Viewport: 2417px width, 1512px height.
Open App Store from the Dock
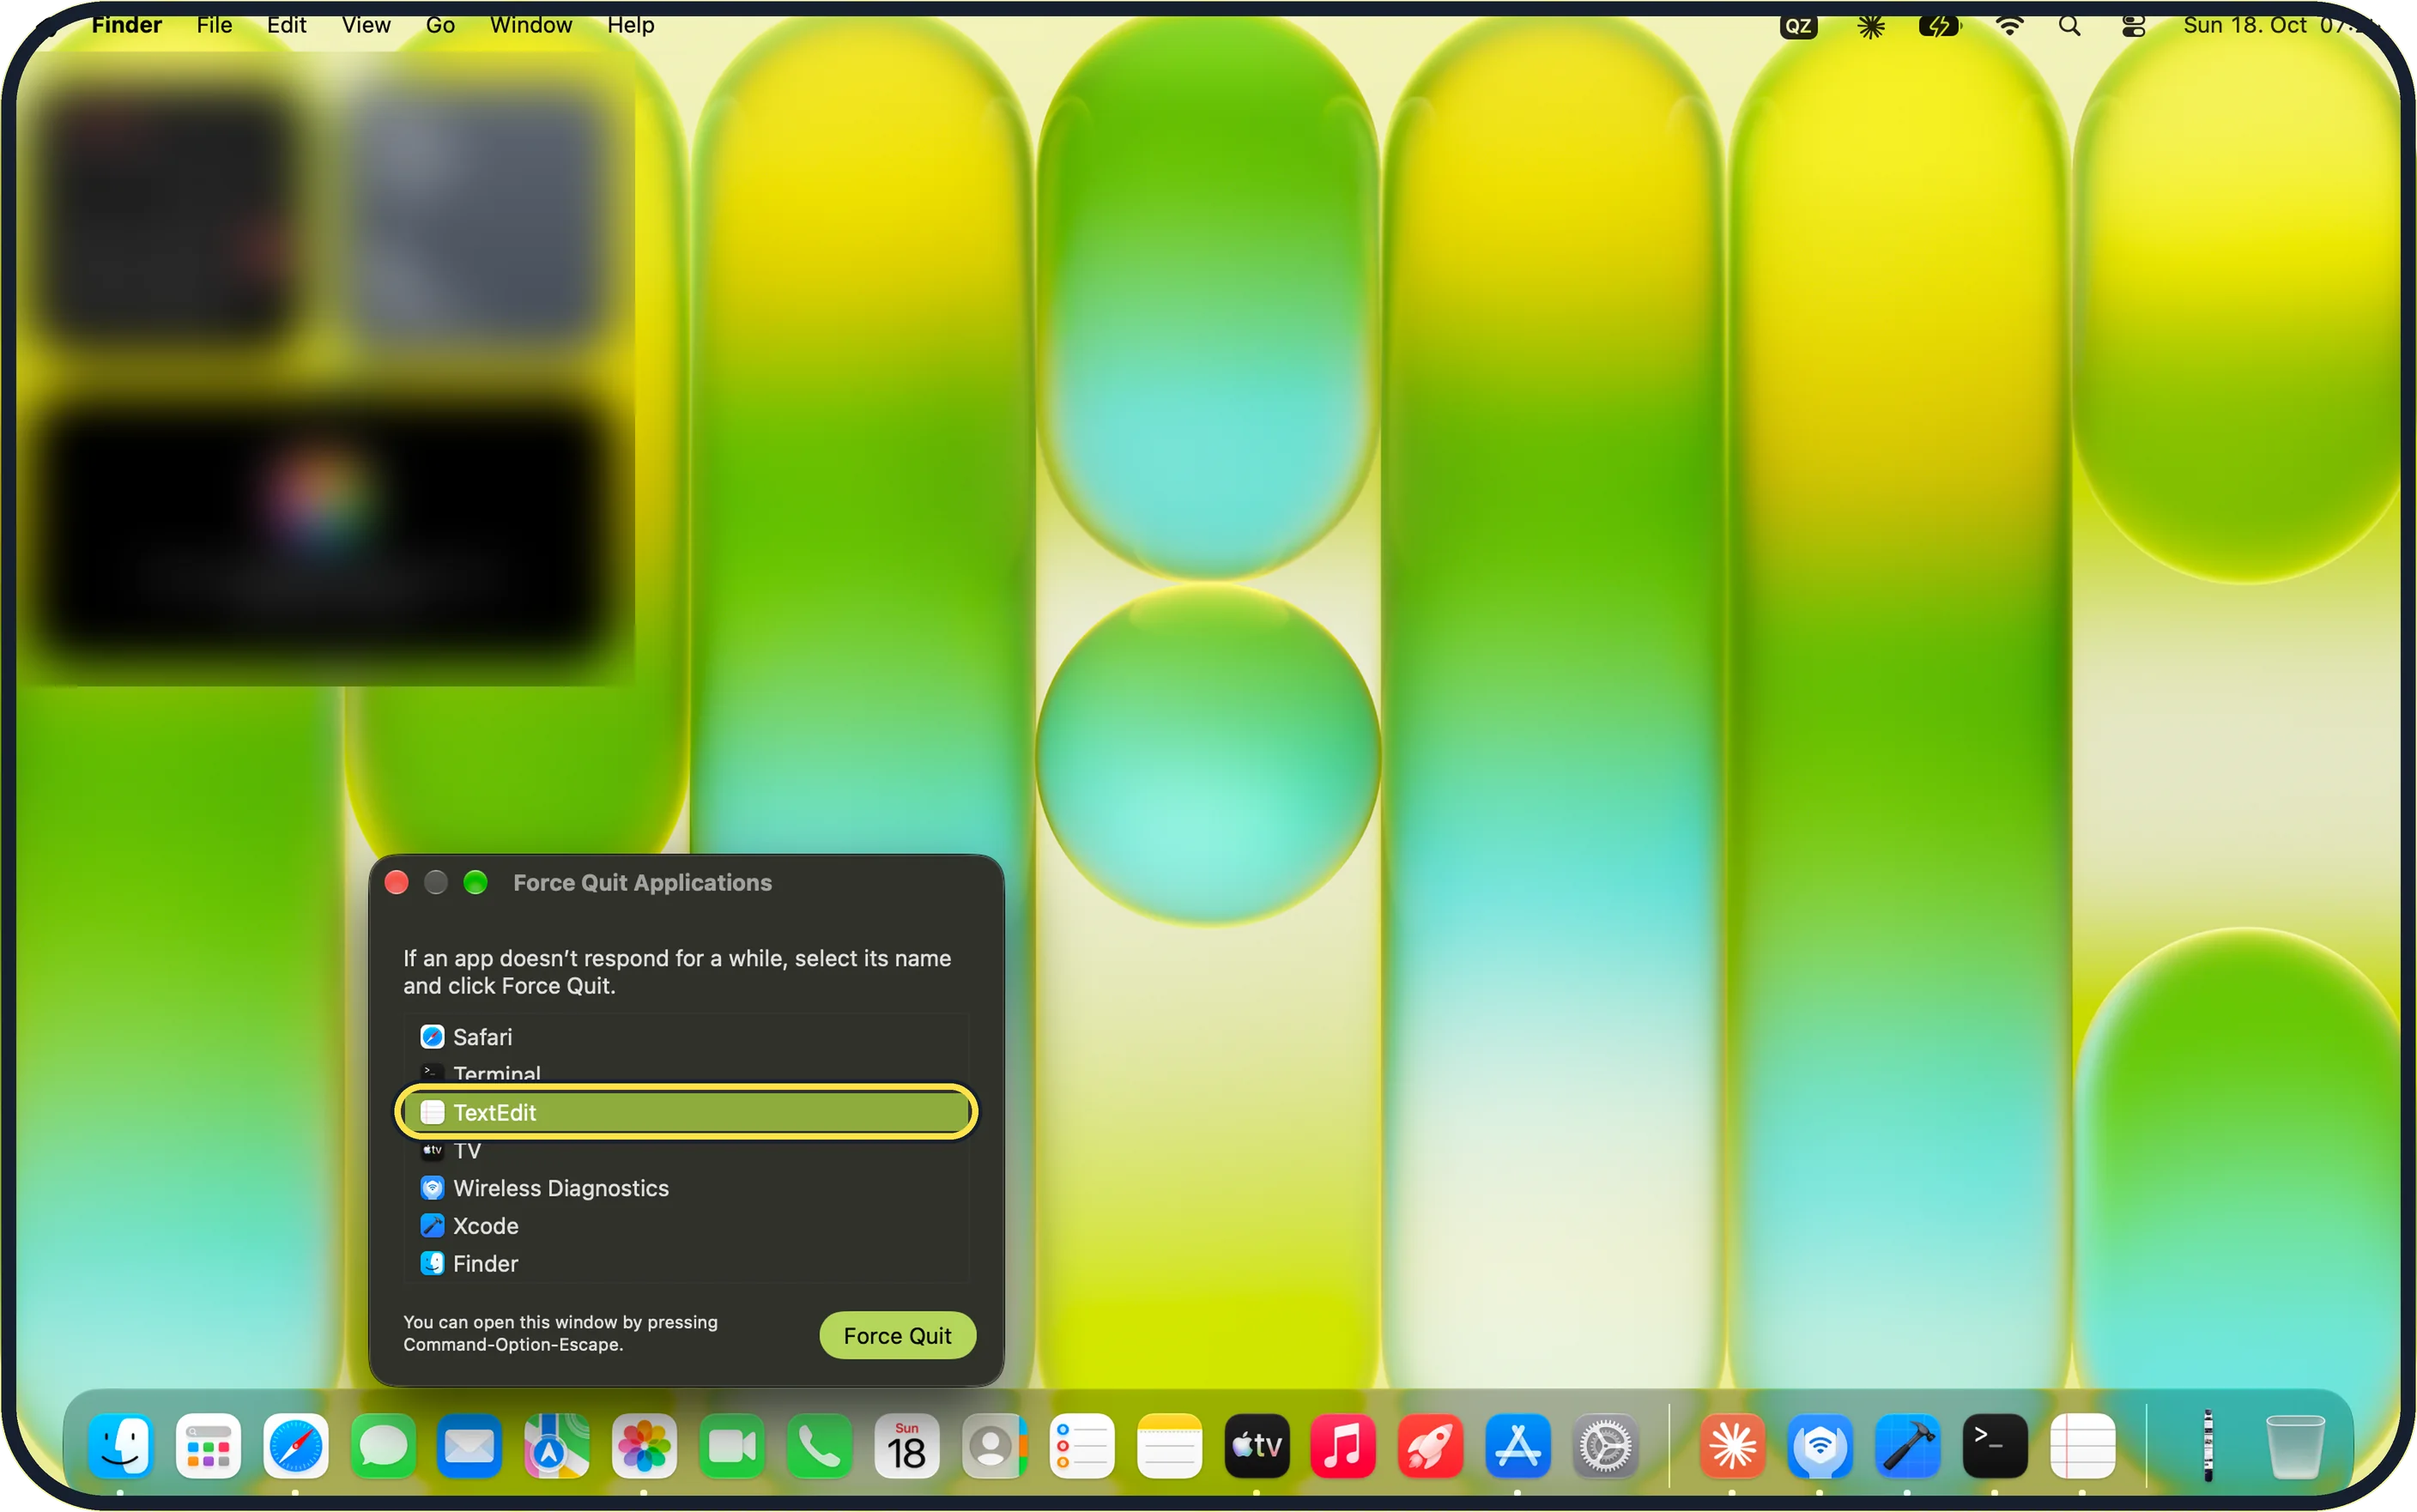1518,1445
